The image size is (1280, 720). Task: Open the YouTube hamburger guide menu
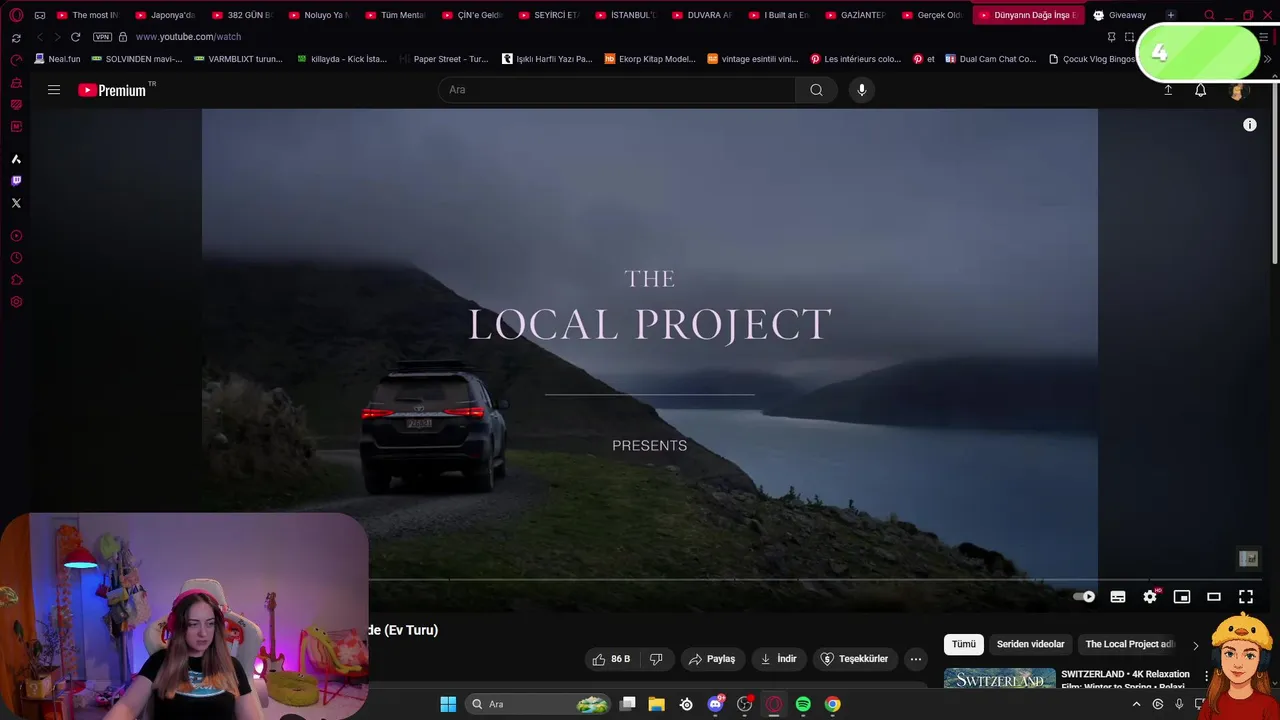(54, 90)
